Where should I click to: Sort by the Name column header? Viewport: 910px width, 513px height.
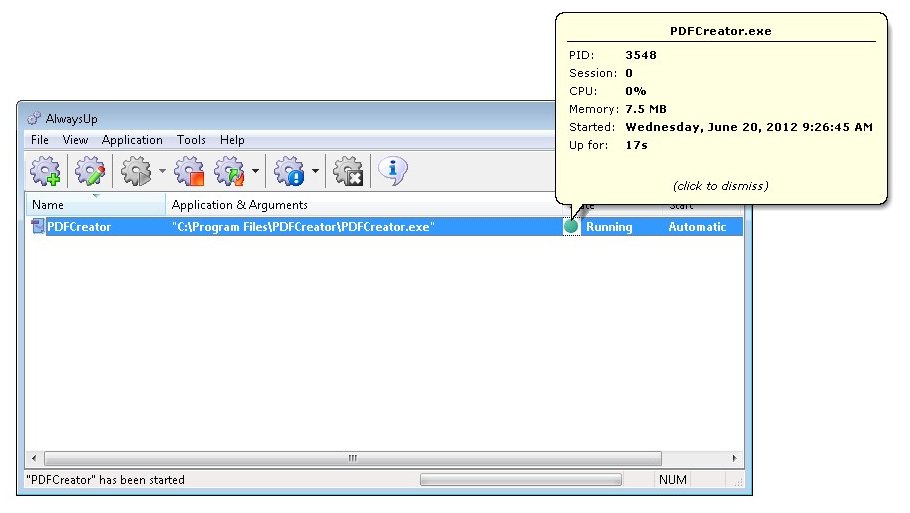point(96,205)
